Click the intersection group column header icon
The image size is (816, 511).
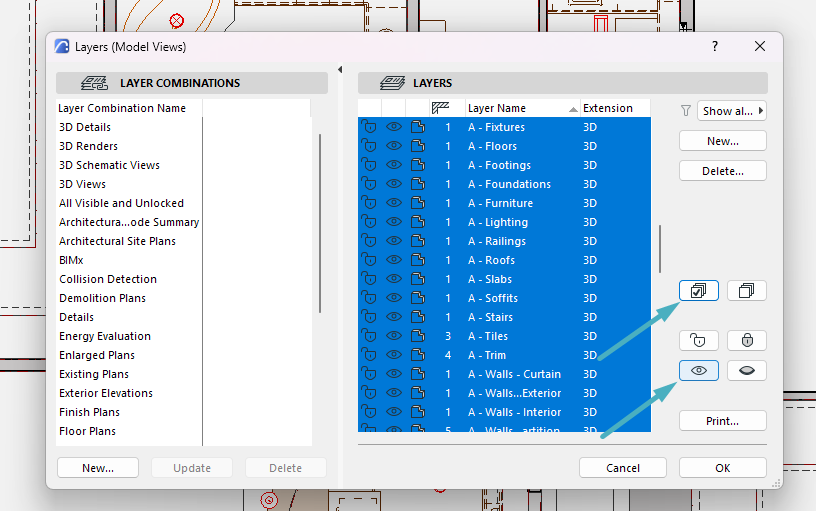(x=441, y=108)
